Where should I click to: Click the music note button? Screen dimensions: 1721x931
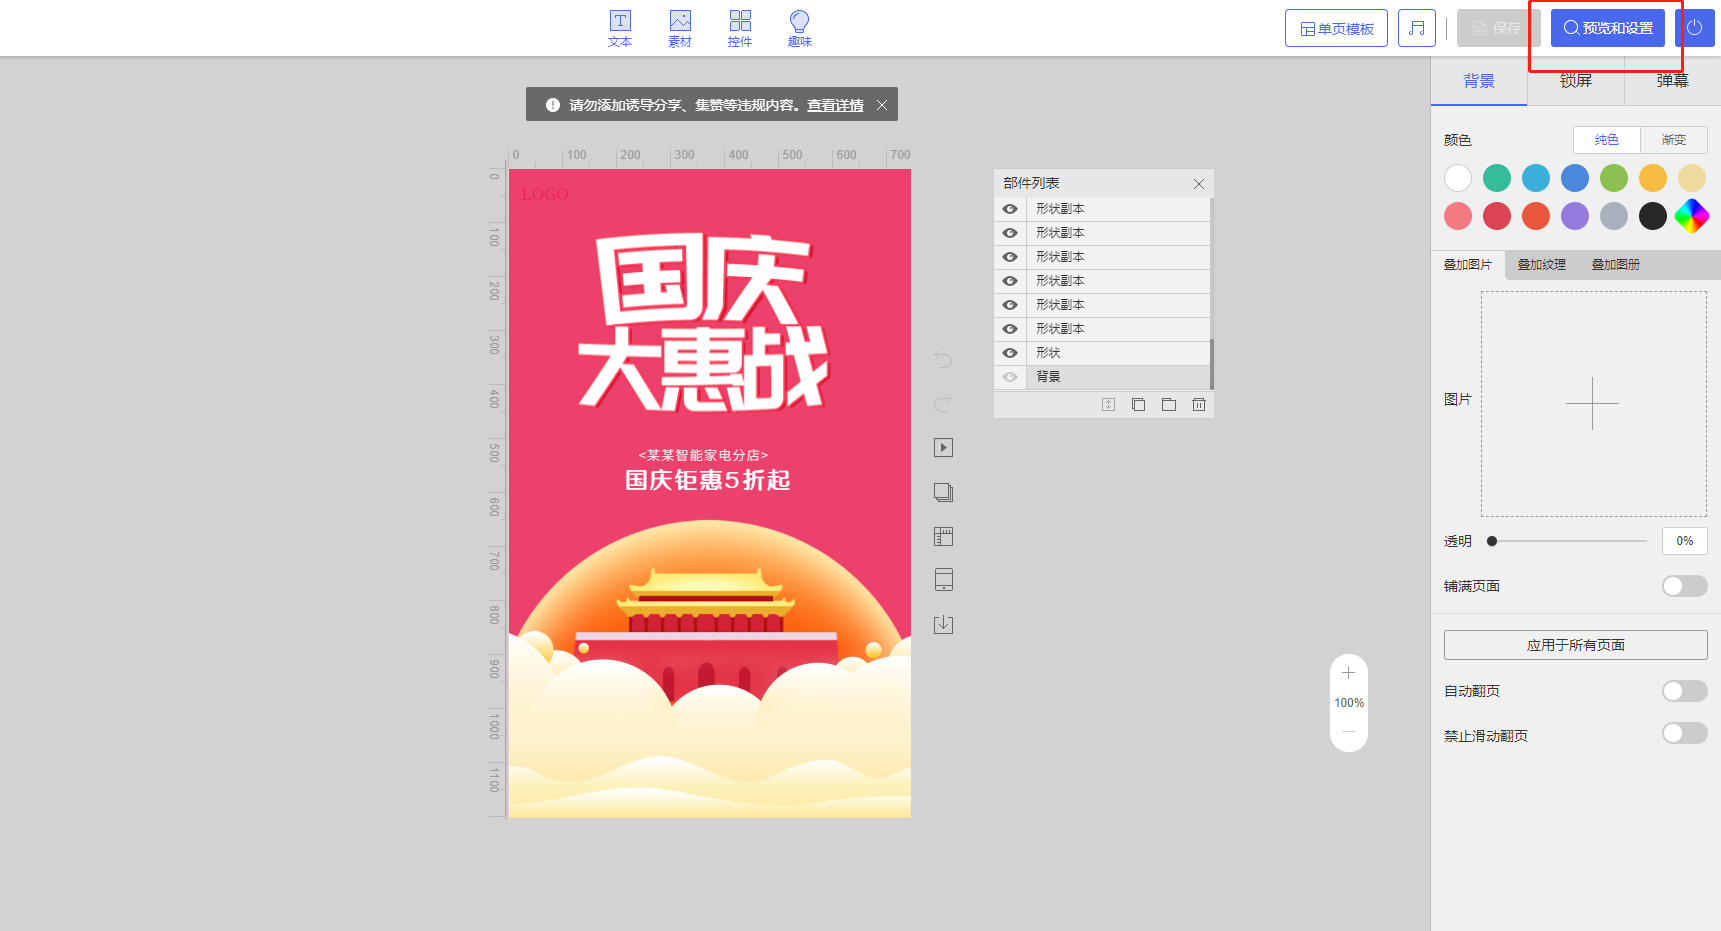pos(1416,28)
